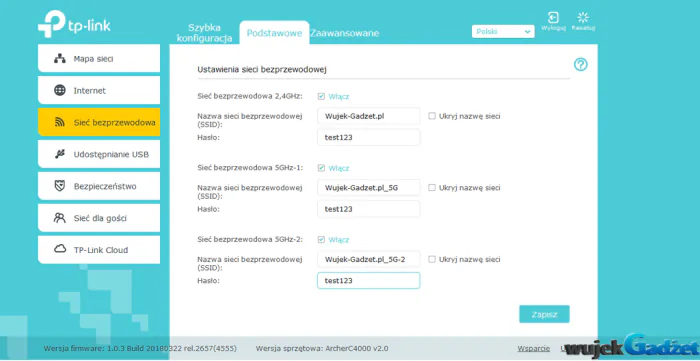
Task: Click the Włącz label for 5GHz-1 network
Action: point(339,168)
